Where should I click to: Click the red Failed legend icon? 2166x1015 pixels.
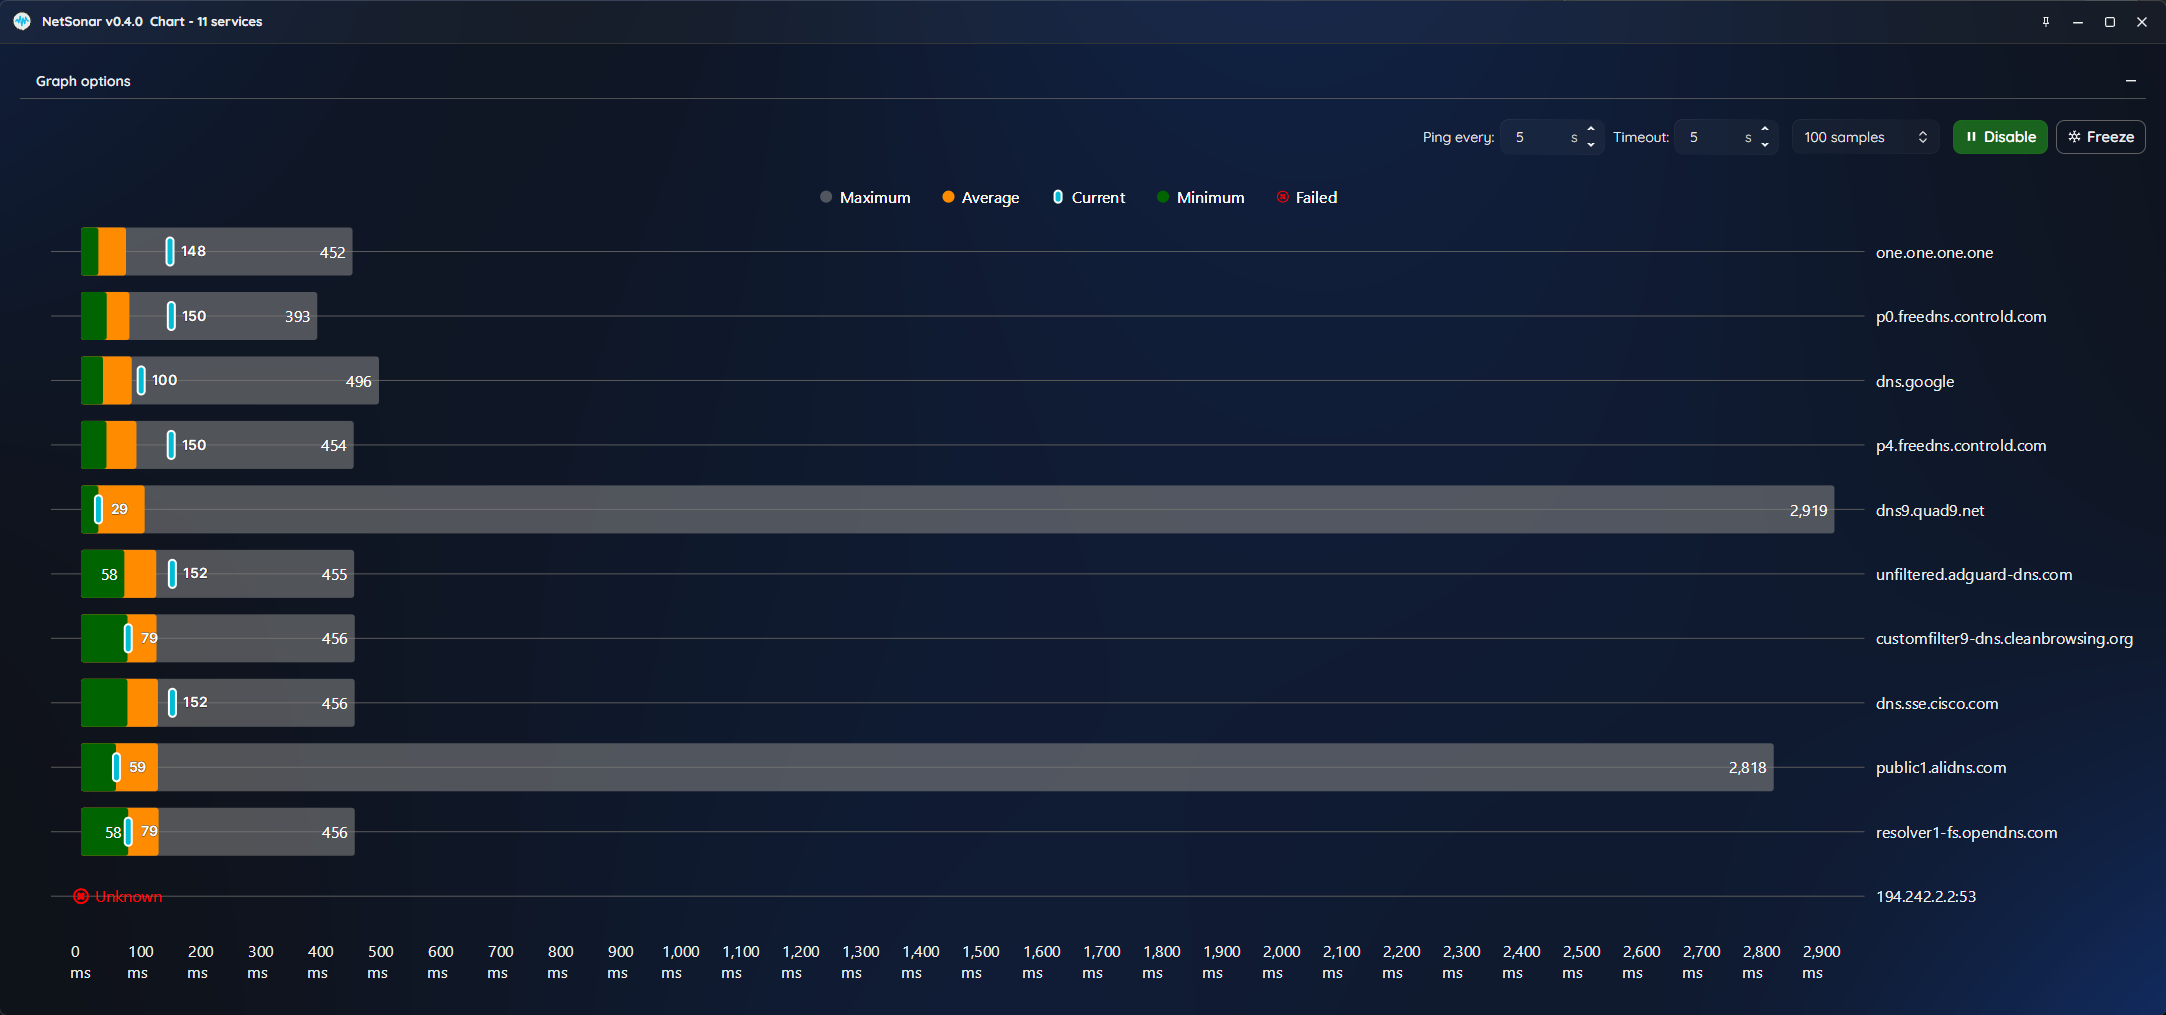[1283, 197]
